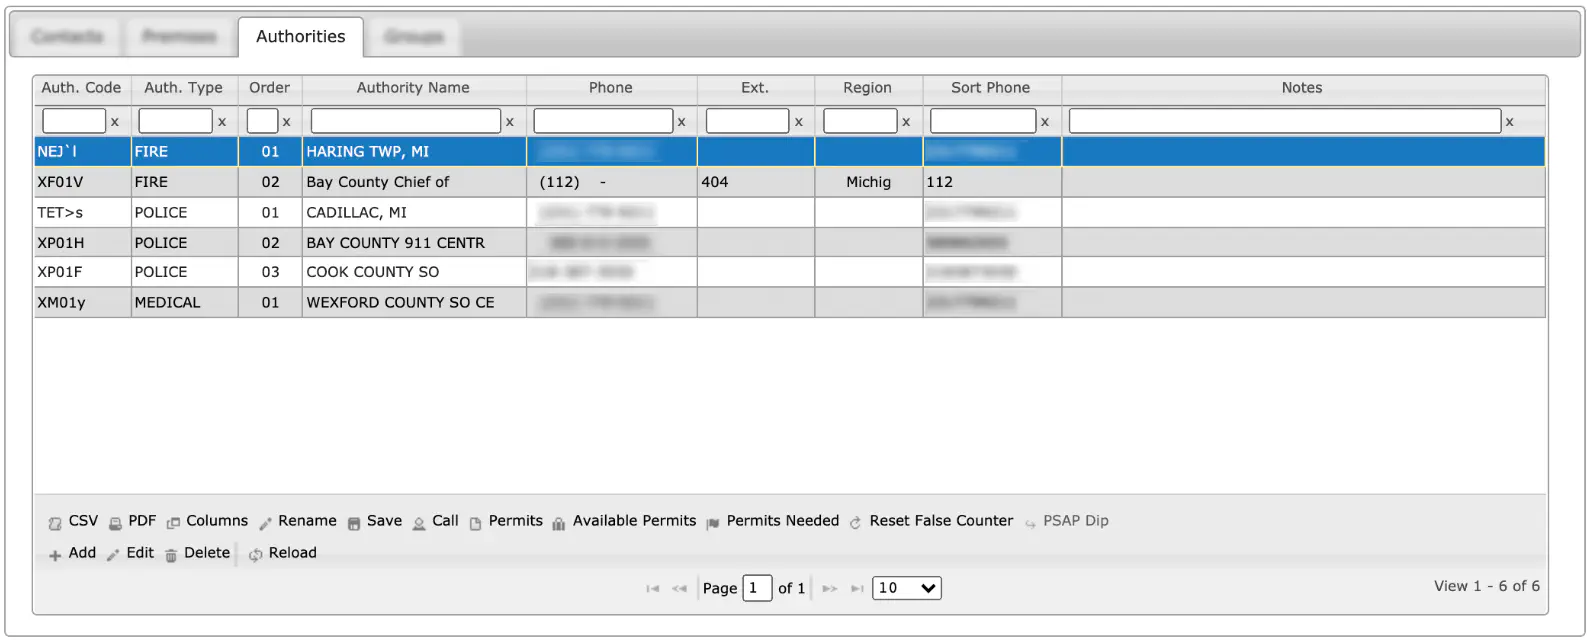Screen dimensions: 1592x642
Task: Open the blurred second tab
Action: [179, 37]
